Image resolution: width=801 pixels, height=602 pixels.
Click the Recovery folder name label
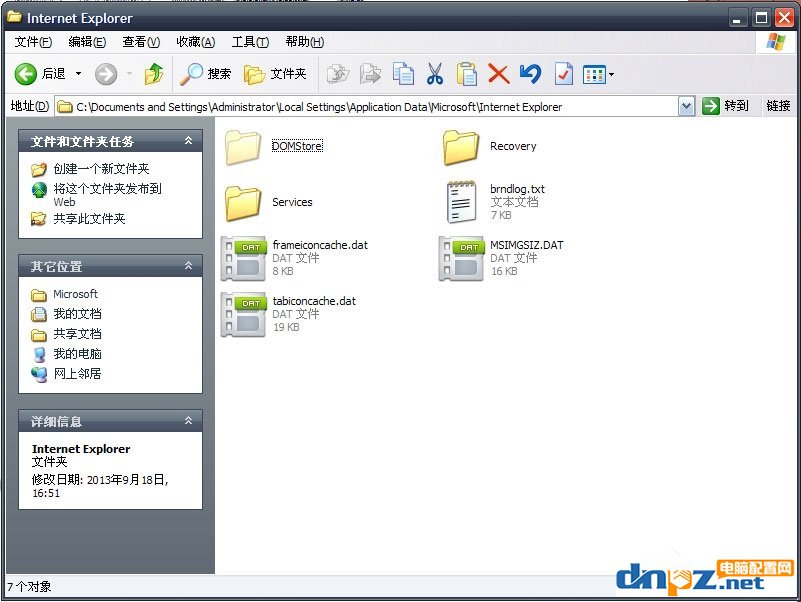pyautogui.click(x=513, y=146)
